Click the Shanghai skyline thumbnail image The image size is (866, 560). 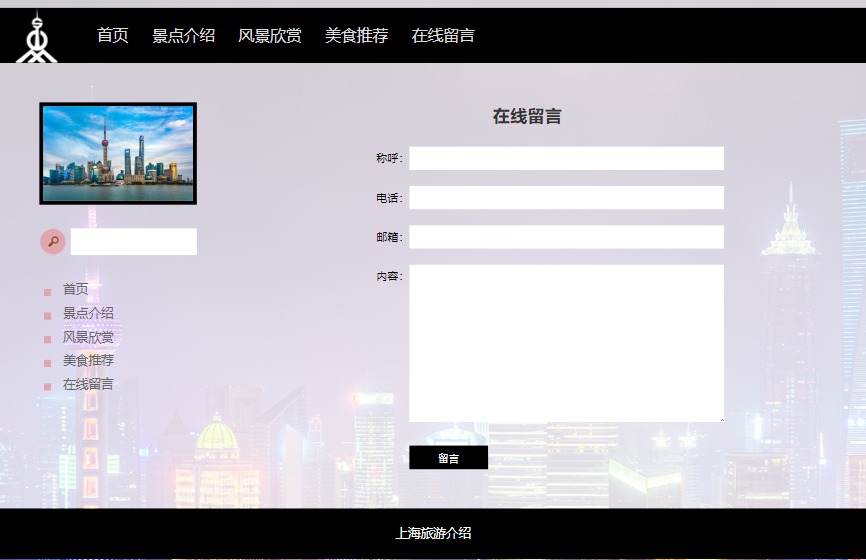coord(118,153)
